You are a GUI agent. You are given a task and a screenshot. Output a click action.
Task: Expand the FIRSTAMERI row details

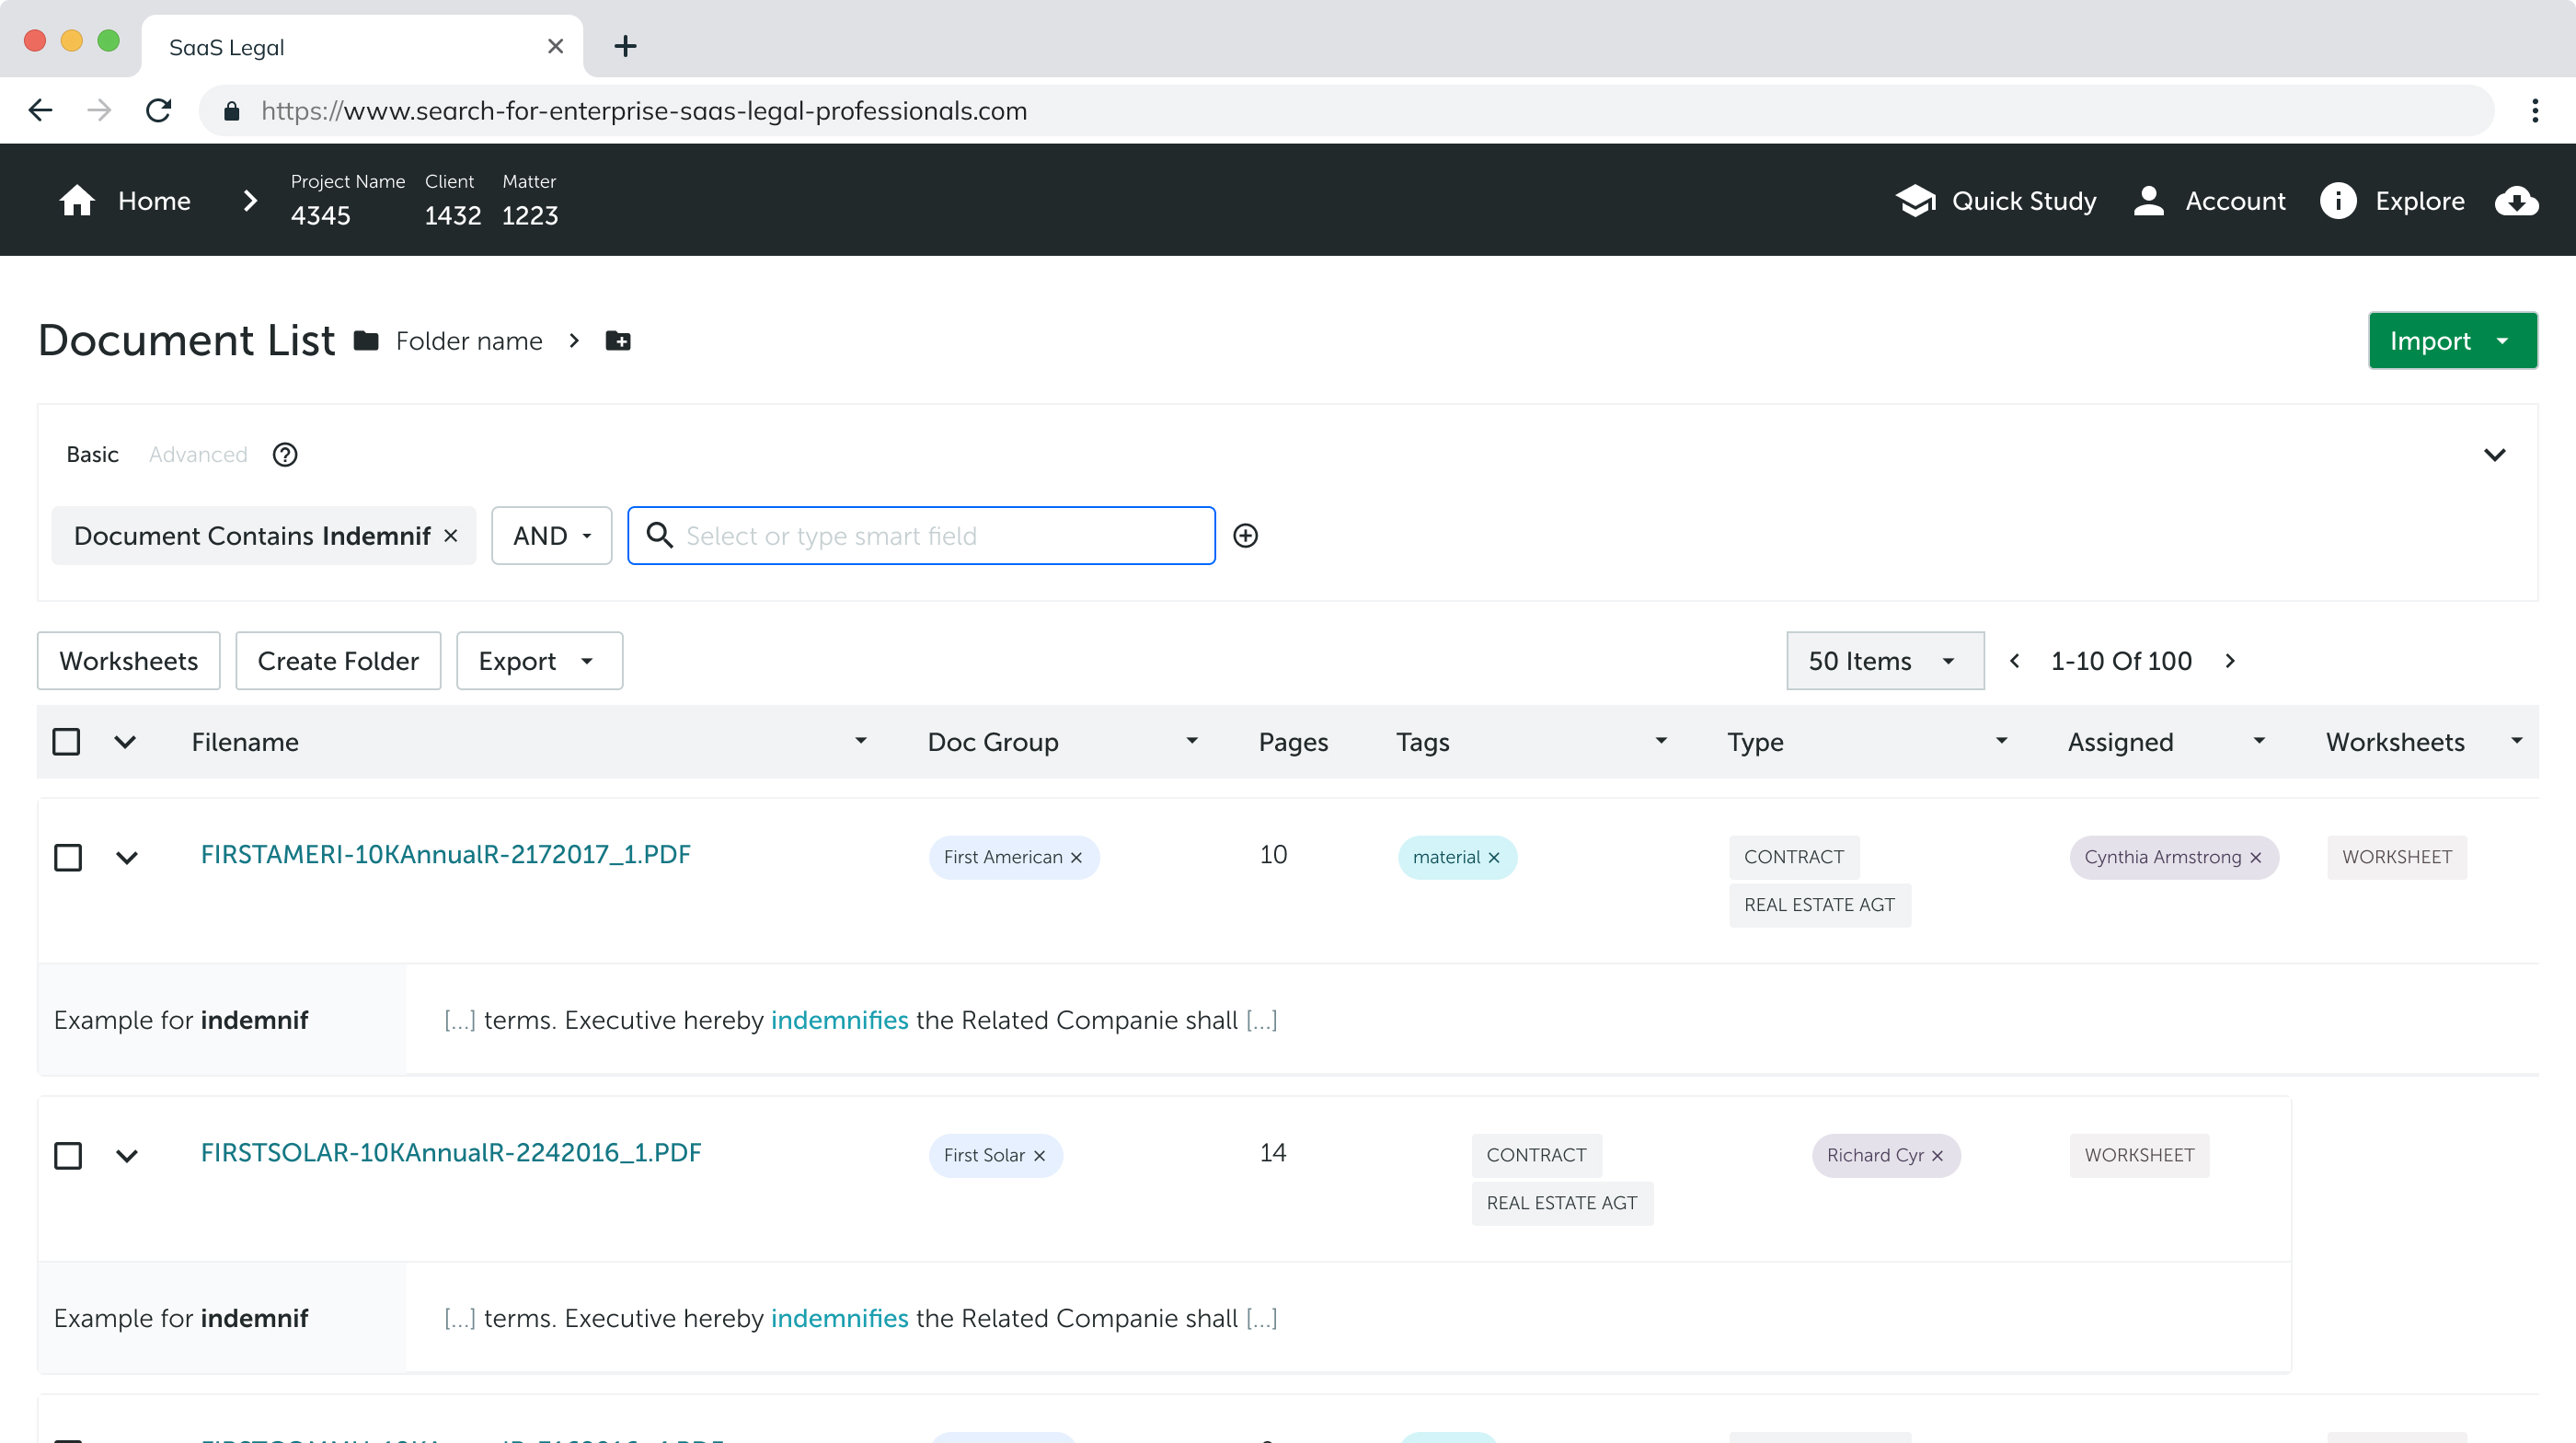127,858
